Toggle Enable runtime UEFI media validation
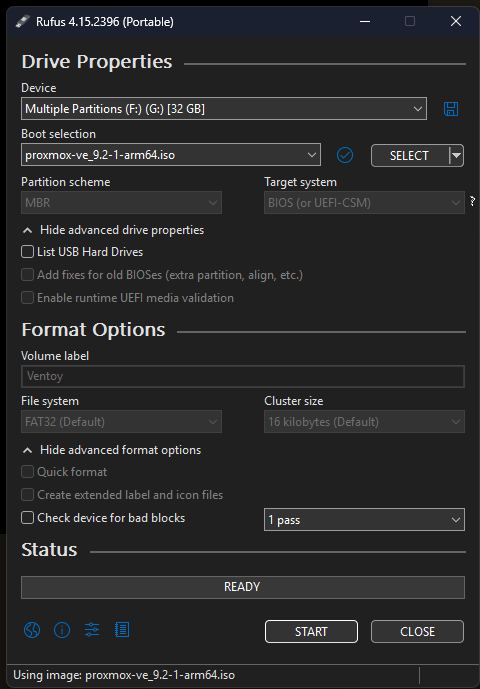Image resolution: width=480 pixels, height=689 pixels. tap(27, 298)
